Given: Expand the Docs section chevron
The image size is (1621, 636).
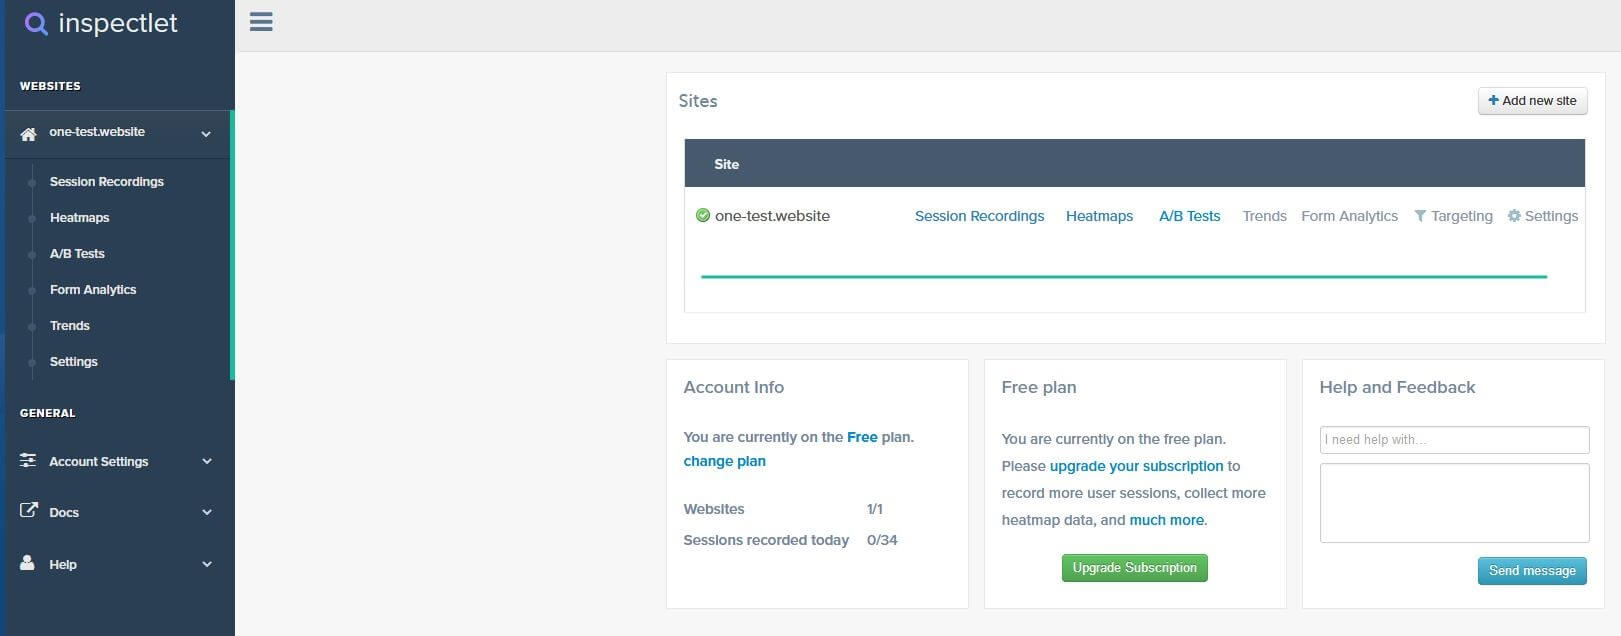Looking at the screenshot, I should click(x=207, y=512).
